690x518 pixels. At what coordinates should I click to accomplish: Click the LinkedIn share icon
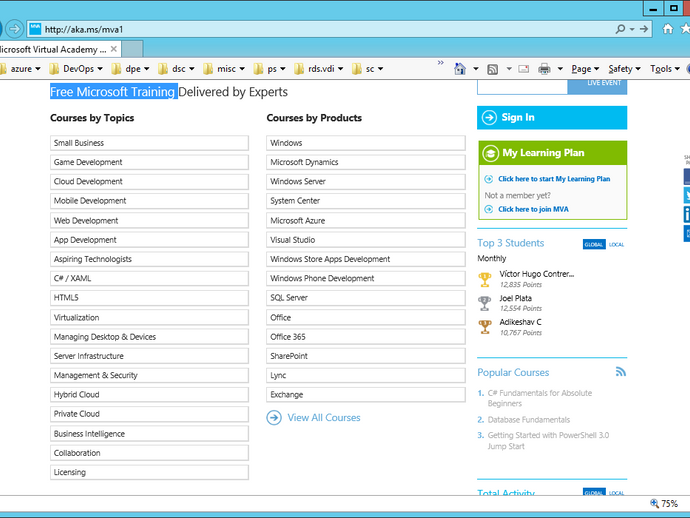pyautogui.click(x=687, y=214)
